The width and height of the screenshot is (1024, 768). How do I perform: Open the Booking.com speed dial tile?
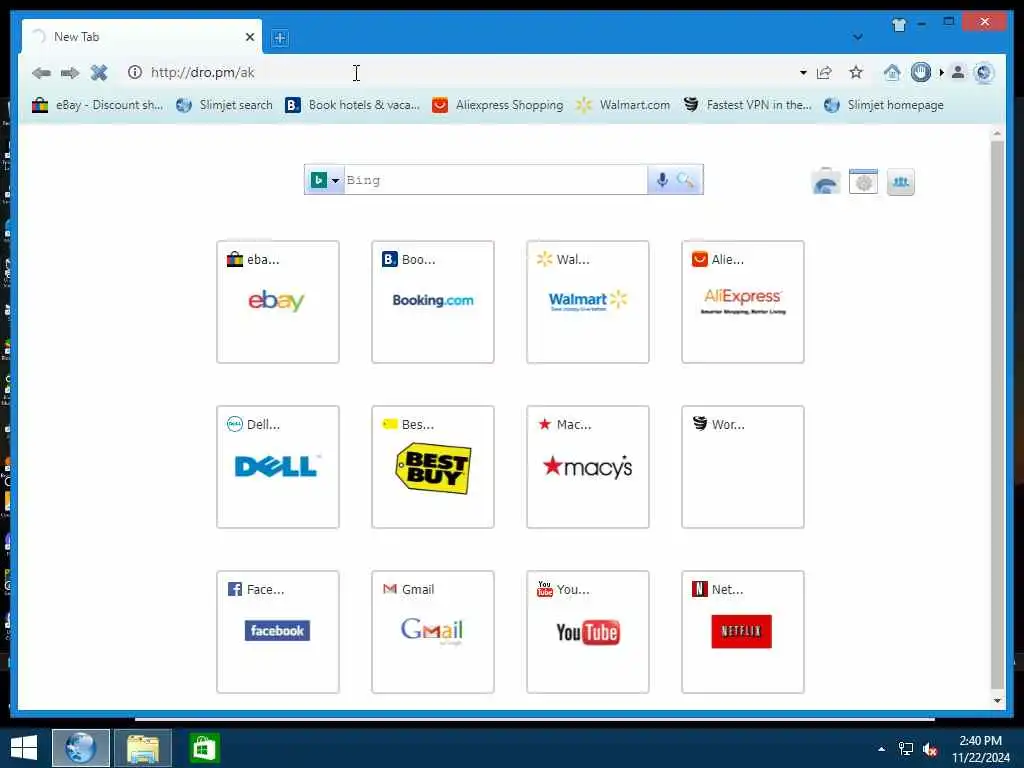click(x=433, y=302)
